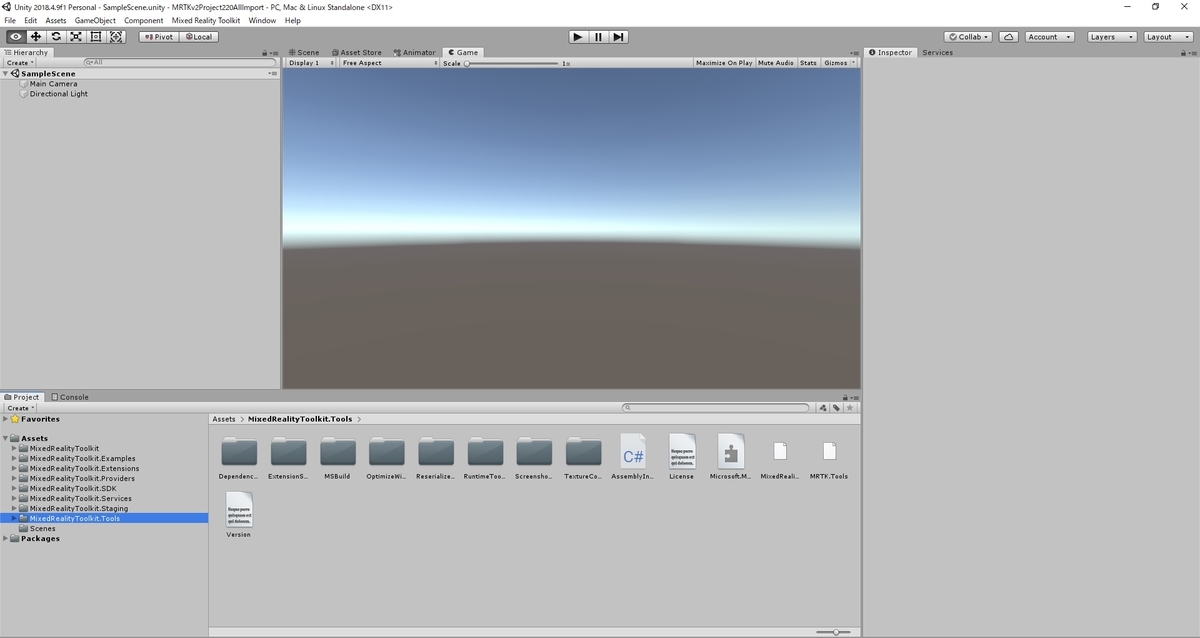The width and height of the screenshot is (1200, 638).
Task: Toggle Mute Audio in Game view
Action: point(776,63)
